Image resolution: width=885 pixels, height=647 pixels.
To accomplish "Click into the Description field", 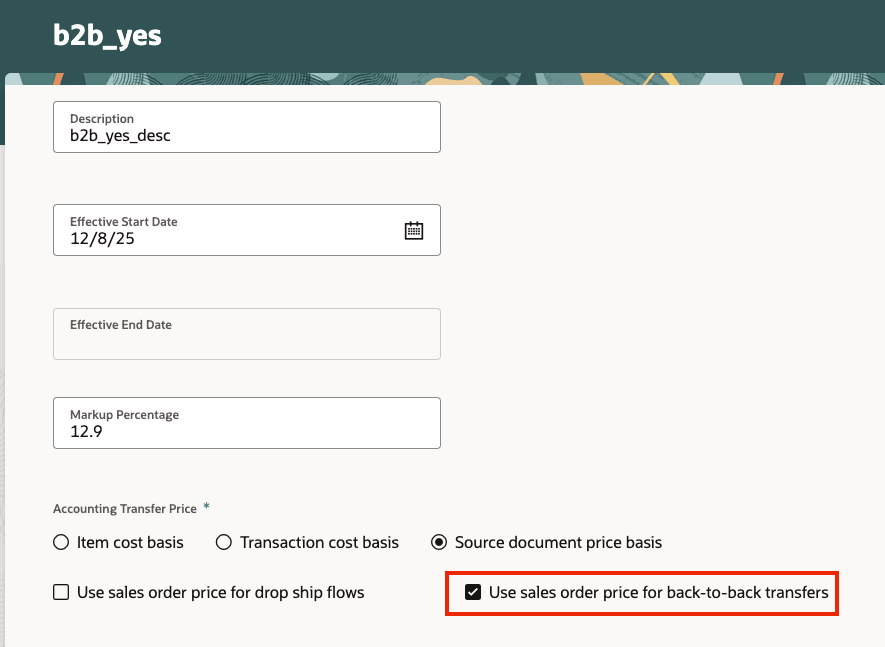I will point(246,133).
